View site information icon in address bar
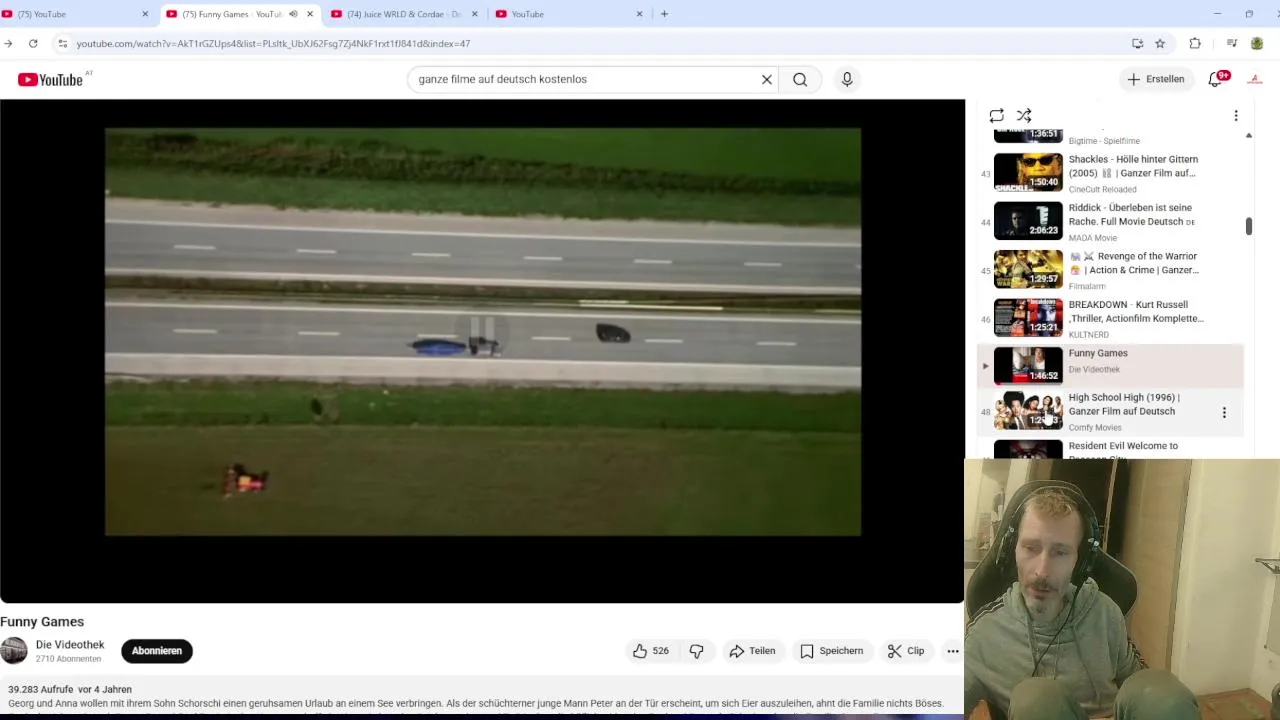The height and width of the screenshot is (720, 1280). click(x=62, y=43)
